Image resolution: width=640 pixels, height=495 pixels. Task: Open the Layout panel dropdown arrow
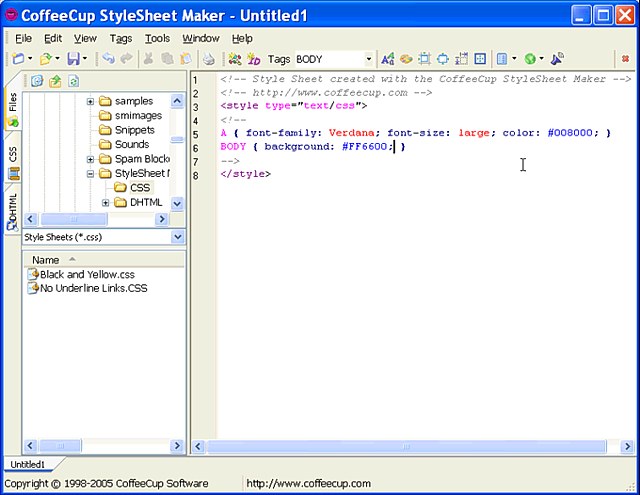coord(514,59)
